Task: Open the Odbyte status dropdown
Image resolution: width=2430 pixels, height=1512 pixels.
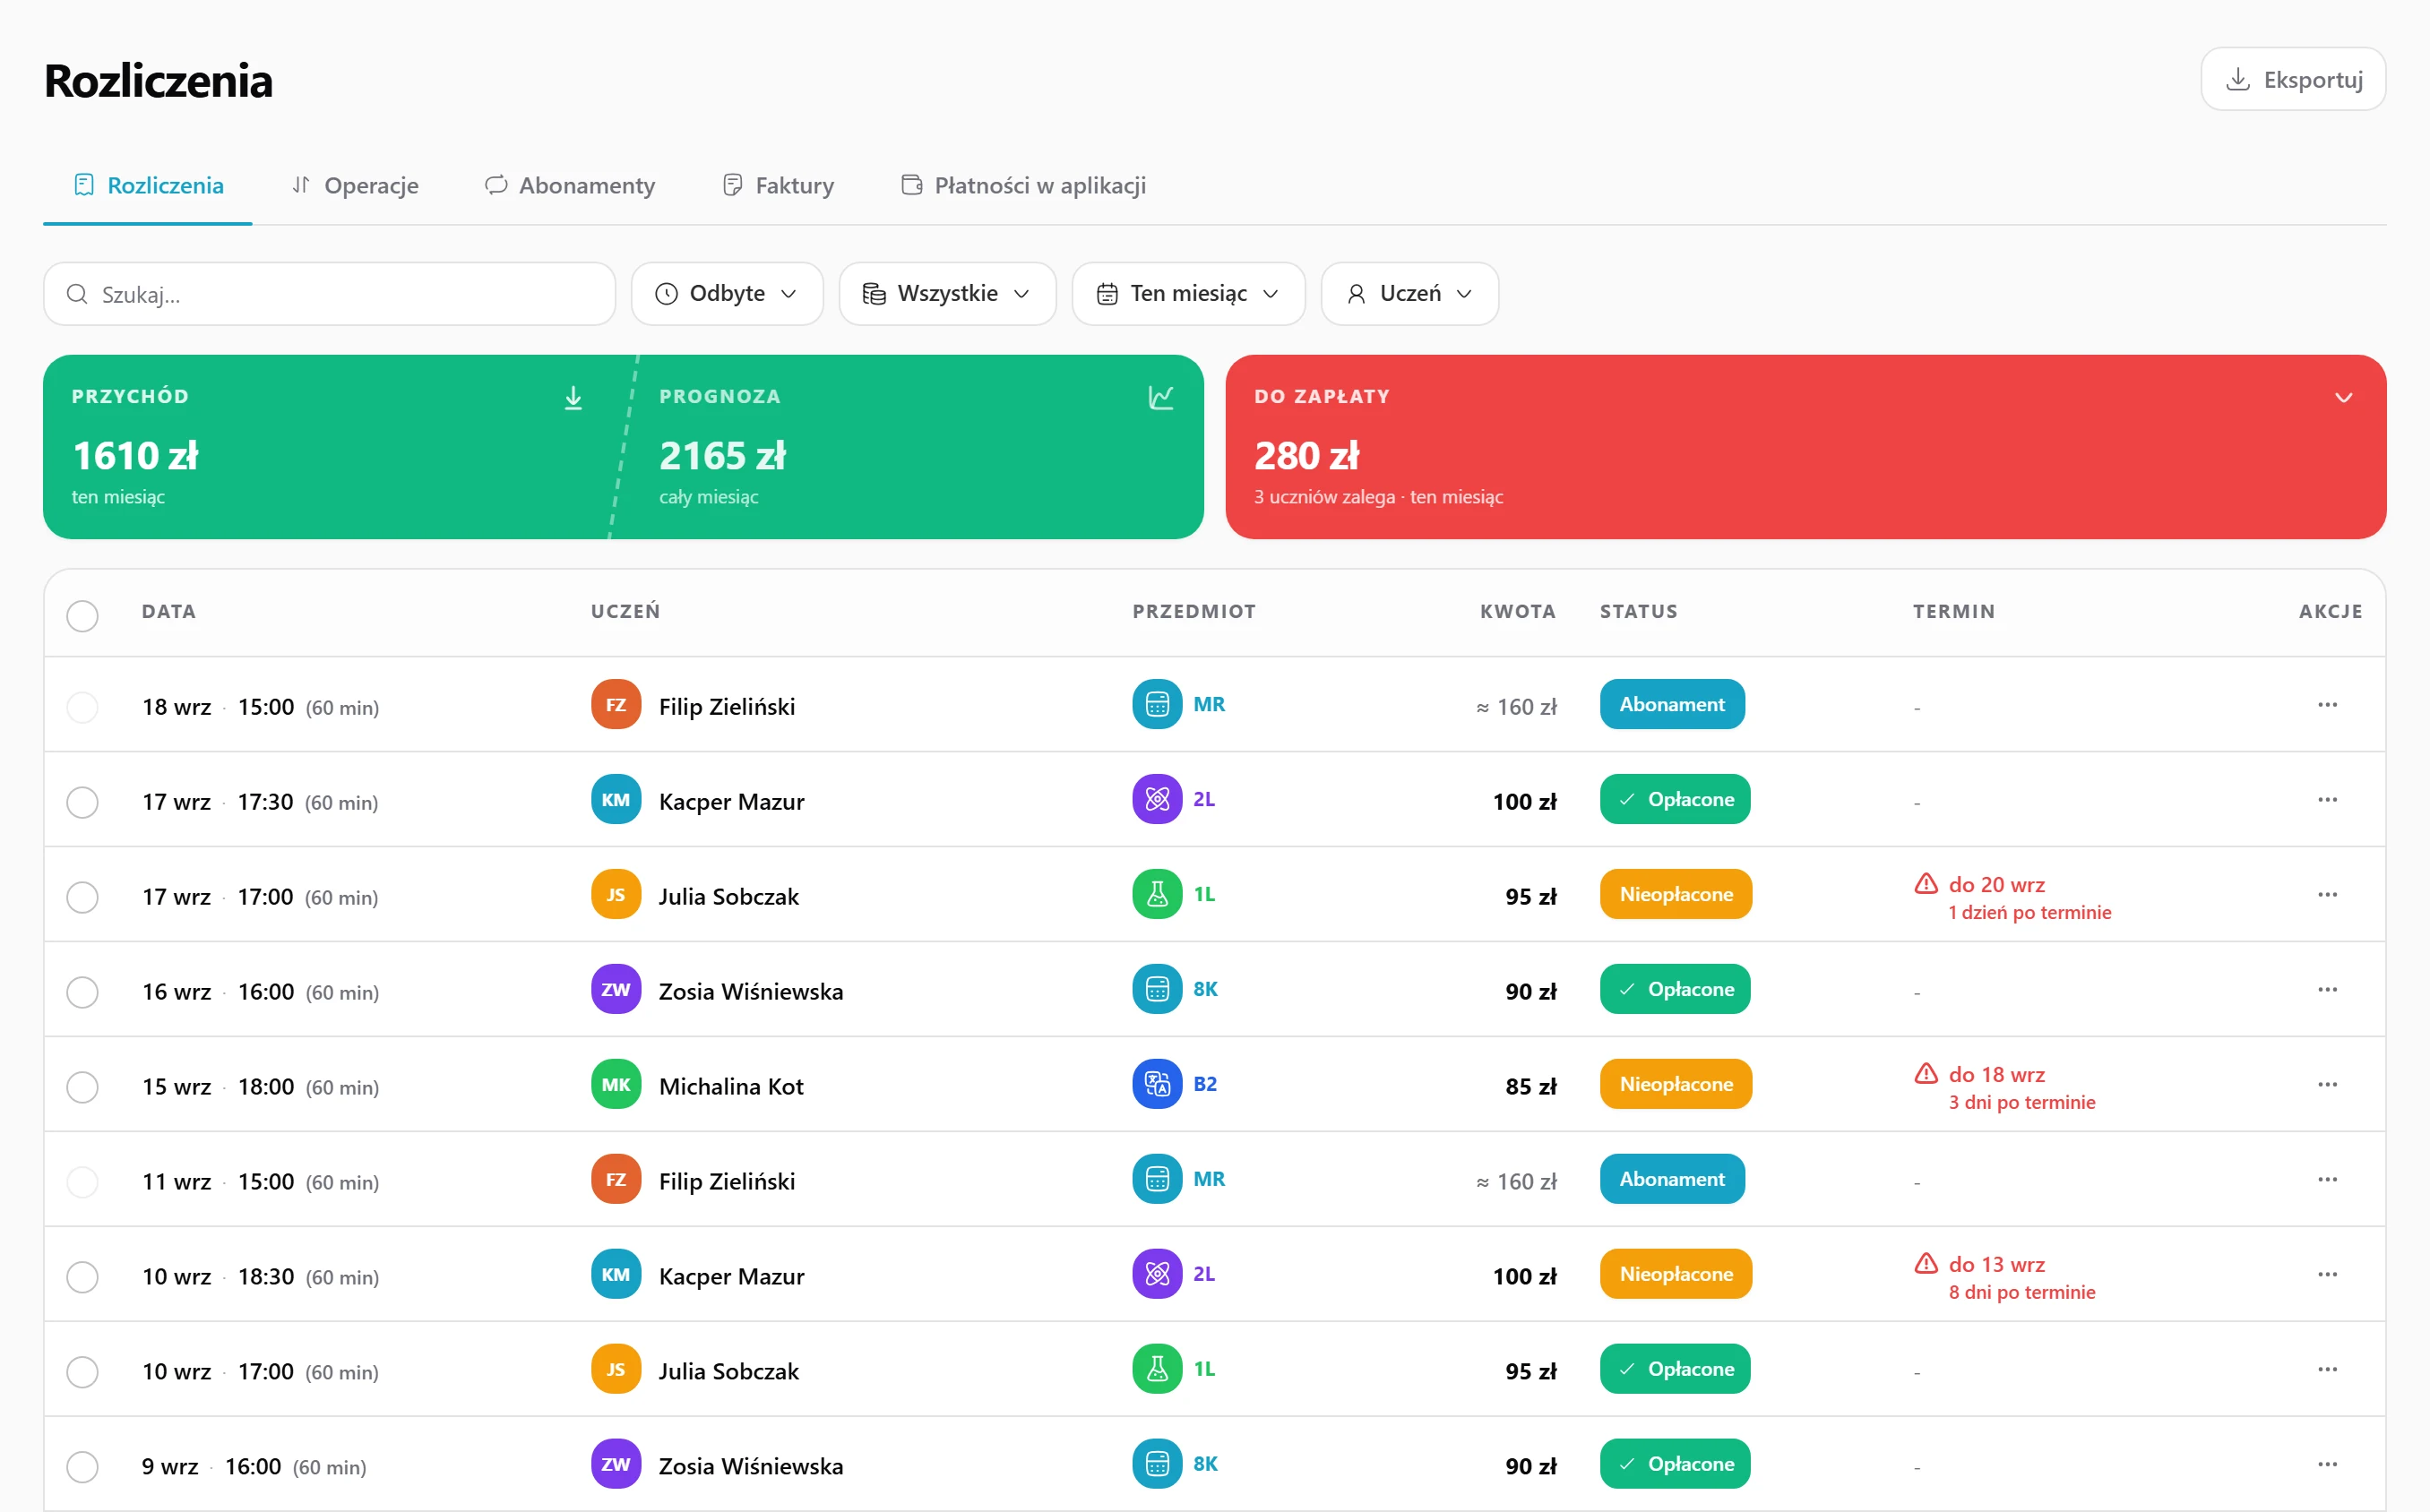Action: point(727,294)
